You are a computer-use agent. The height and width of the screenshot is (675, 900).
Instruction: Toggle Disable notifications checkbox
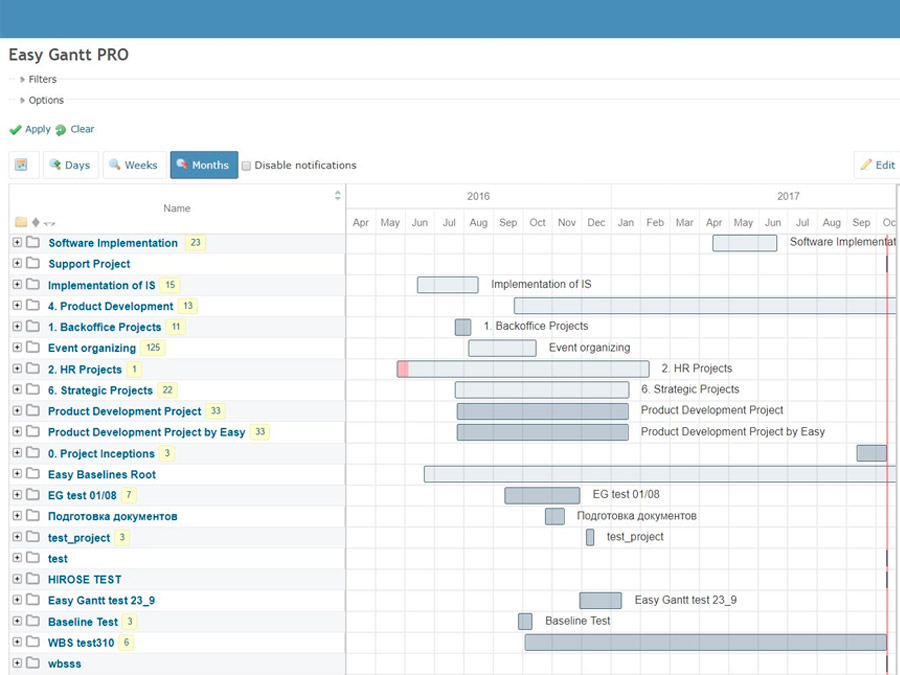pyautogui.click(x=246, y=166)
